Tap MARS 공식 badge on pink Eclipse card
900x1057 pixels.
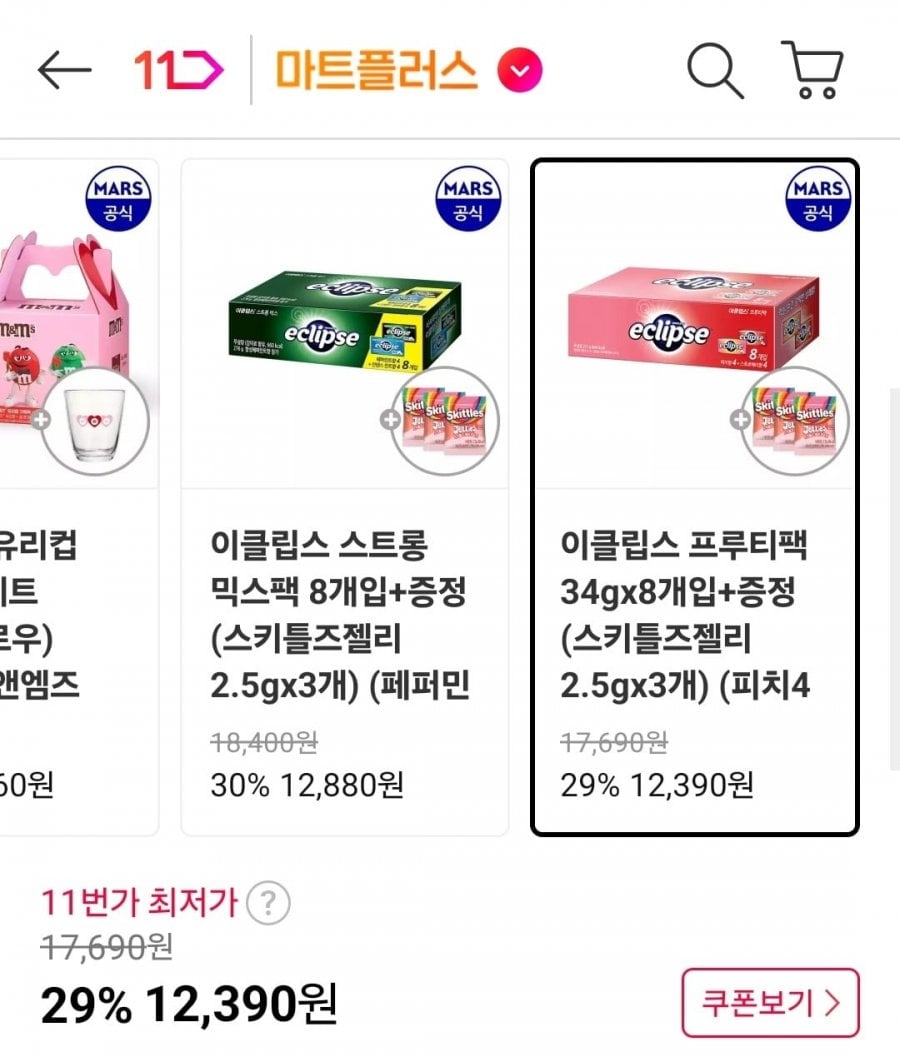tap(818, 199)
